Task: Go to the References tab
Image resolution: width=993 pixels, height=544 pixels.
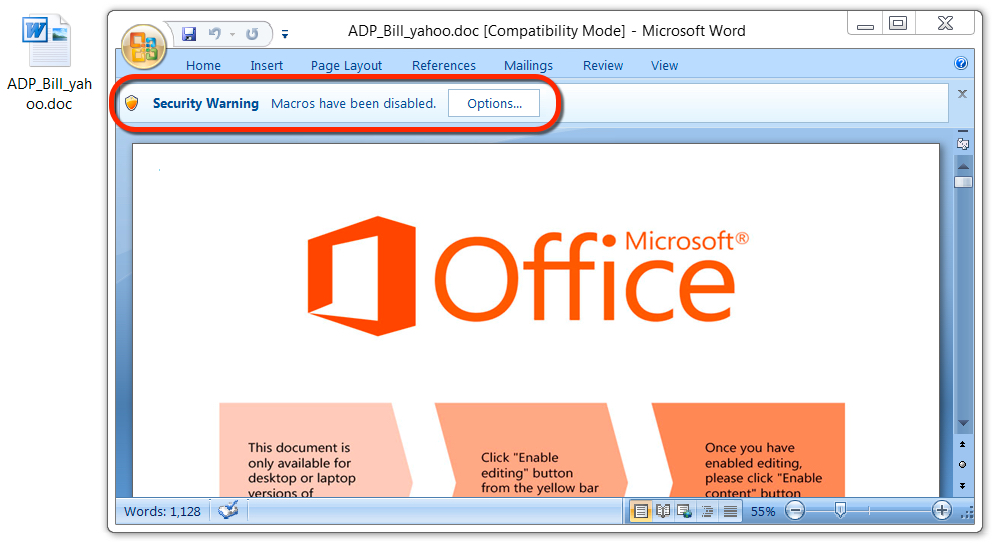Action: [x=444, y=65]
